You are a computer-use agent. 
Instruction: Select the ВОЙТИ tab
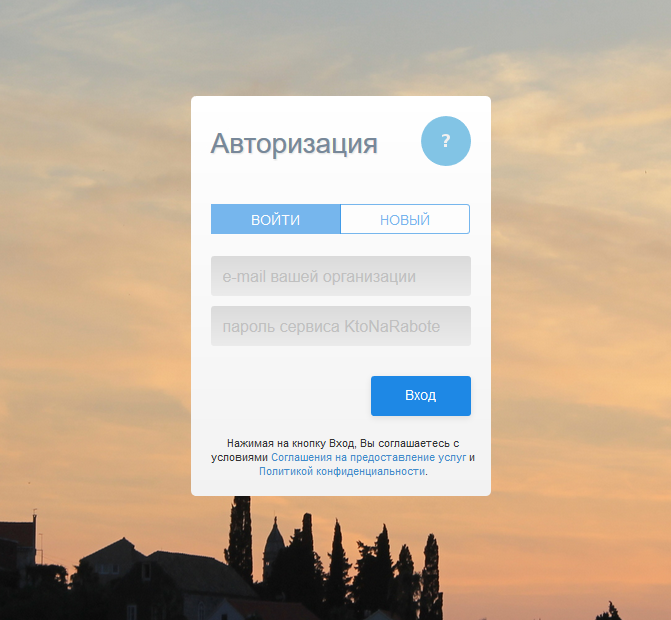(276, 219)
